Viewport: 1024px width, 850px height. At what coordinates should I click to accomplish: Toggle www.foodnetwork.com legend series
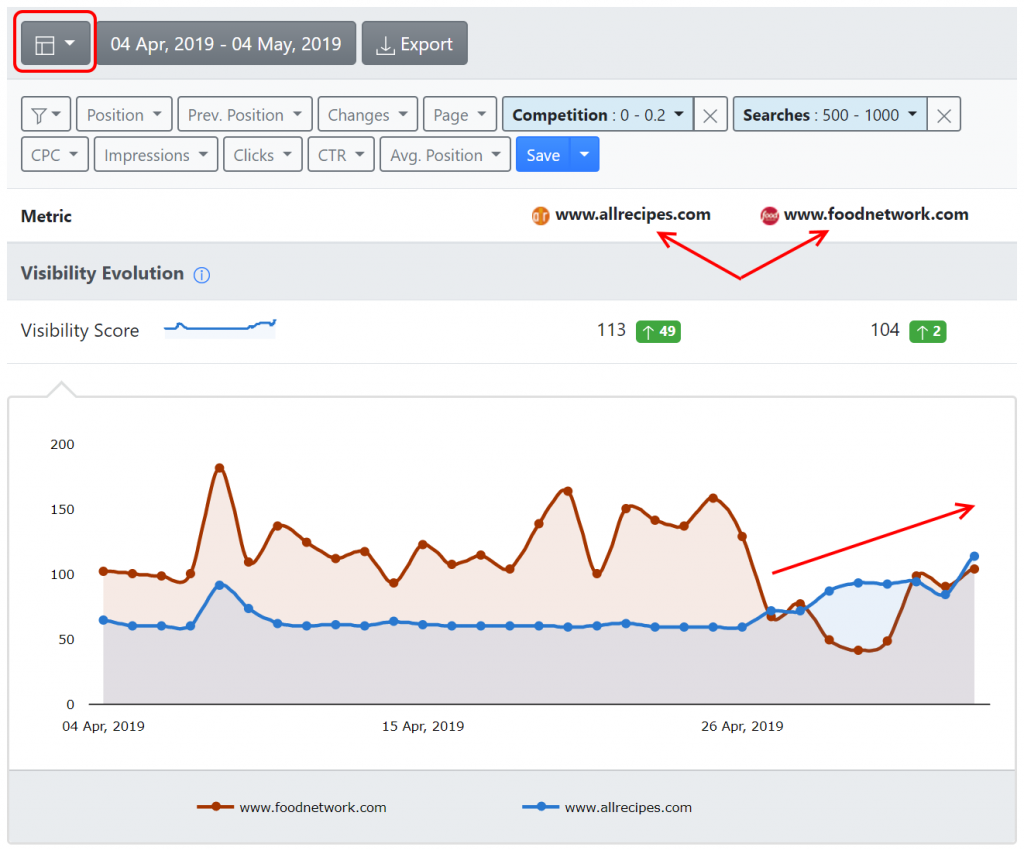(x=292, y=807)
